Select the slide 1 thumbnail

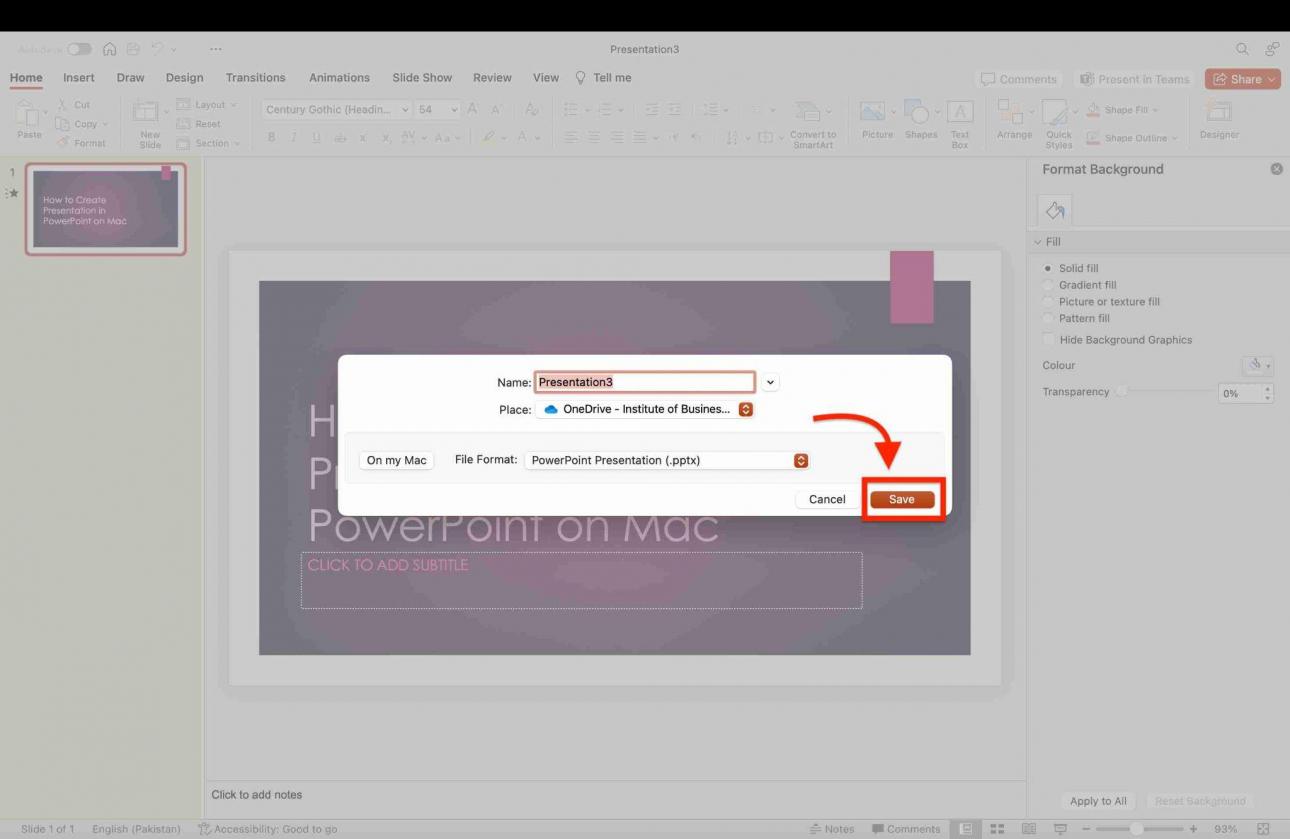pos(105,208)
